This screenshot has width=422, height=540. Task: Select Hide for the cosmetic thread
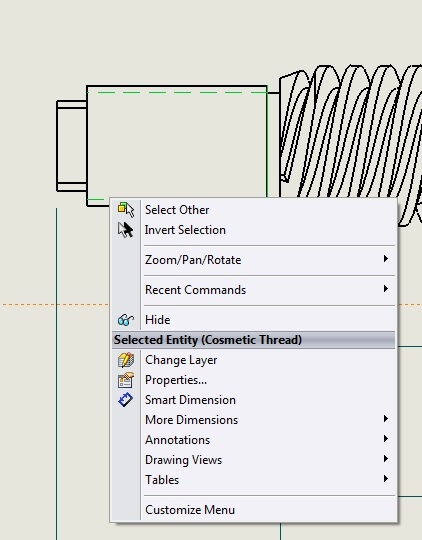point(253,320)
